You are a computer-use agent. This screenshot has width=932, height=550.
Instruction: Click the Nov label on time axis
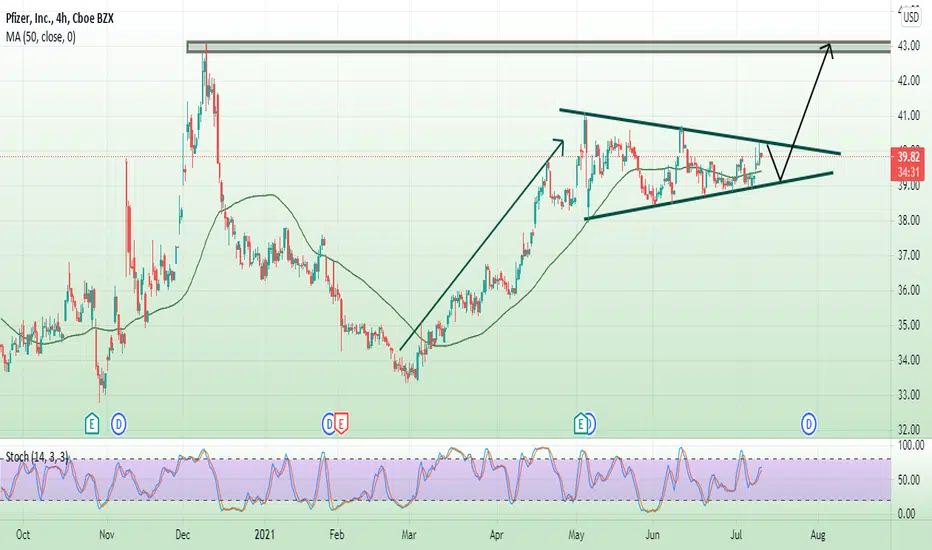[107, 535]
